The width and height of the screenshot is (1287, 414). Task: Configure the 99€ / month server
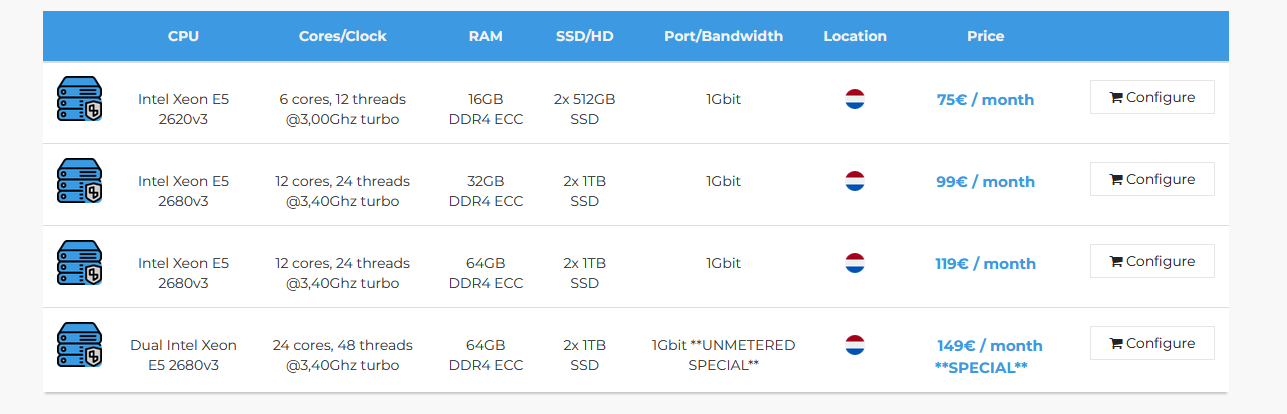(1152, 179)
